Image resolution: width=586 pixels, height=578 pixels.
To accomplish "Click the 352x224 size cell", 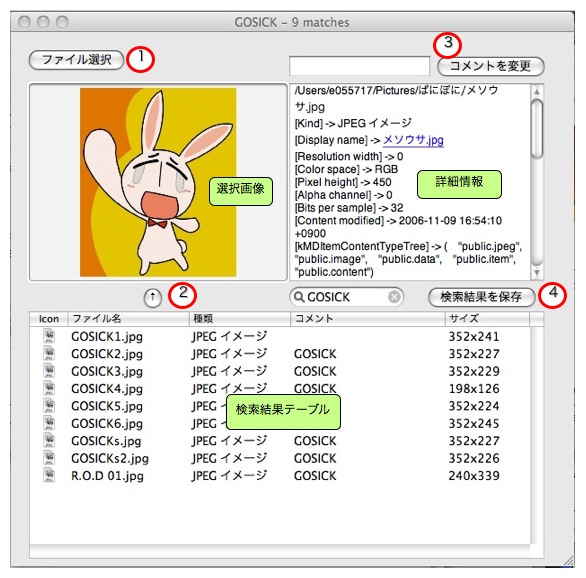I will (474, 406).
